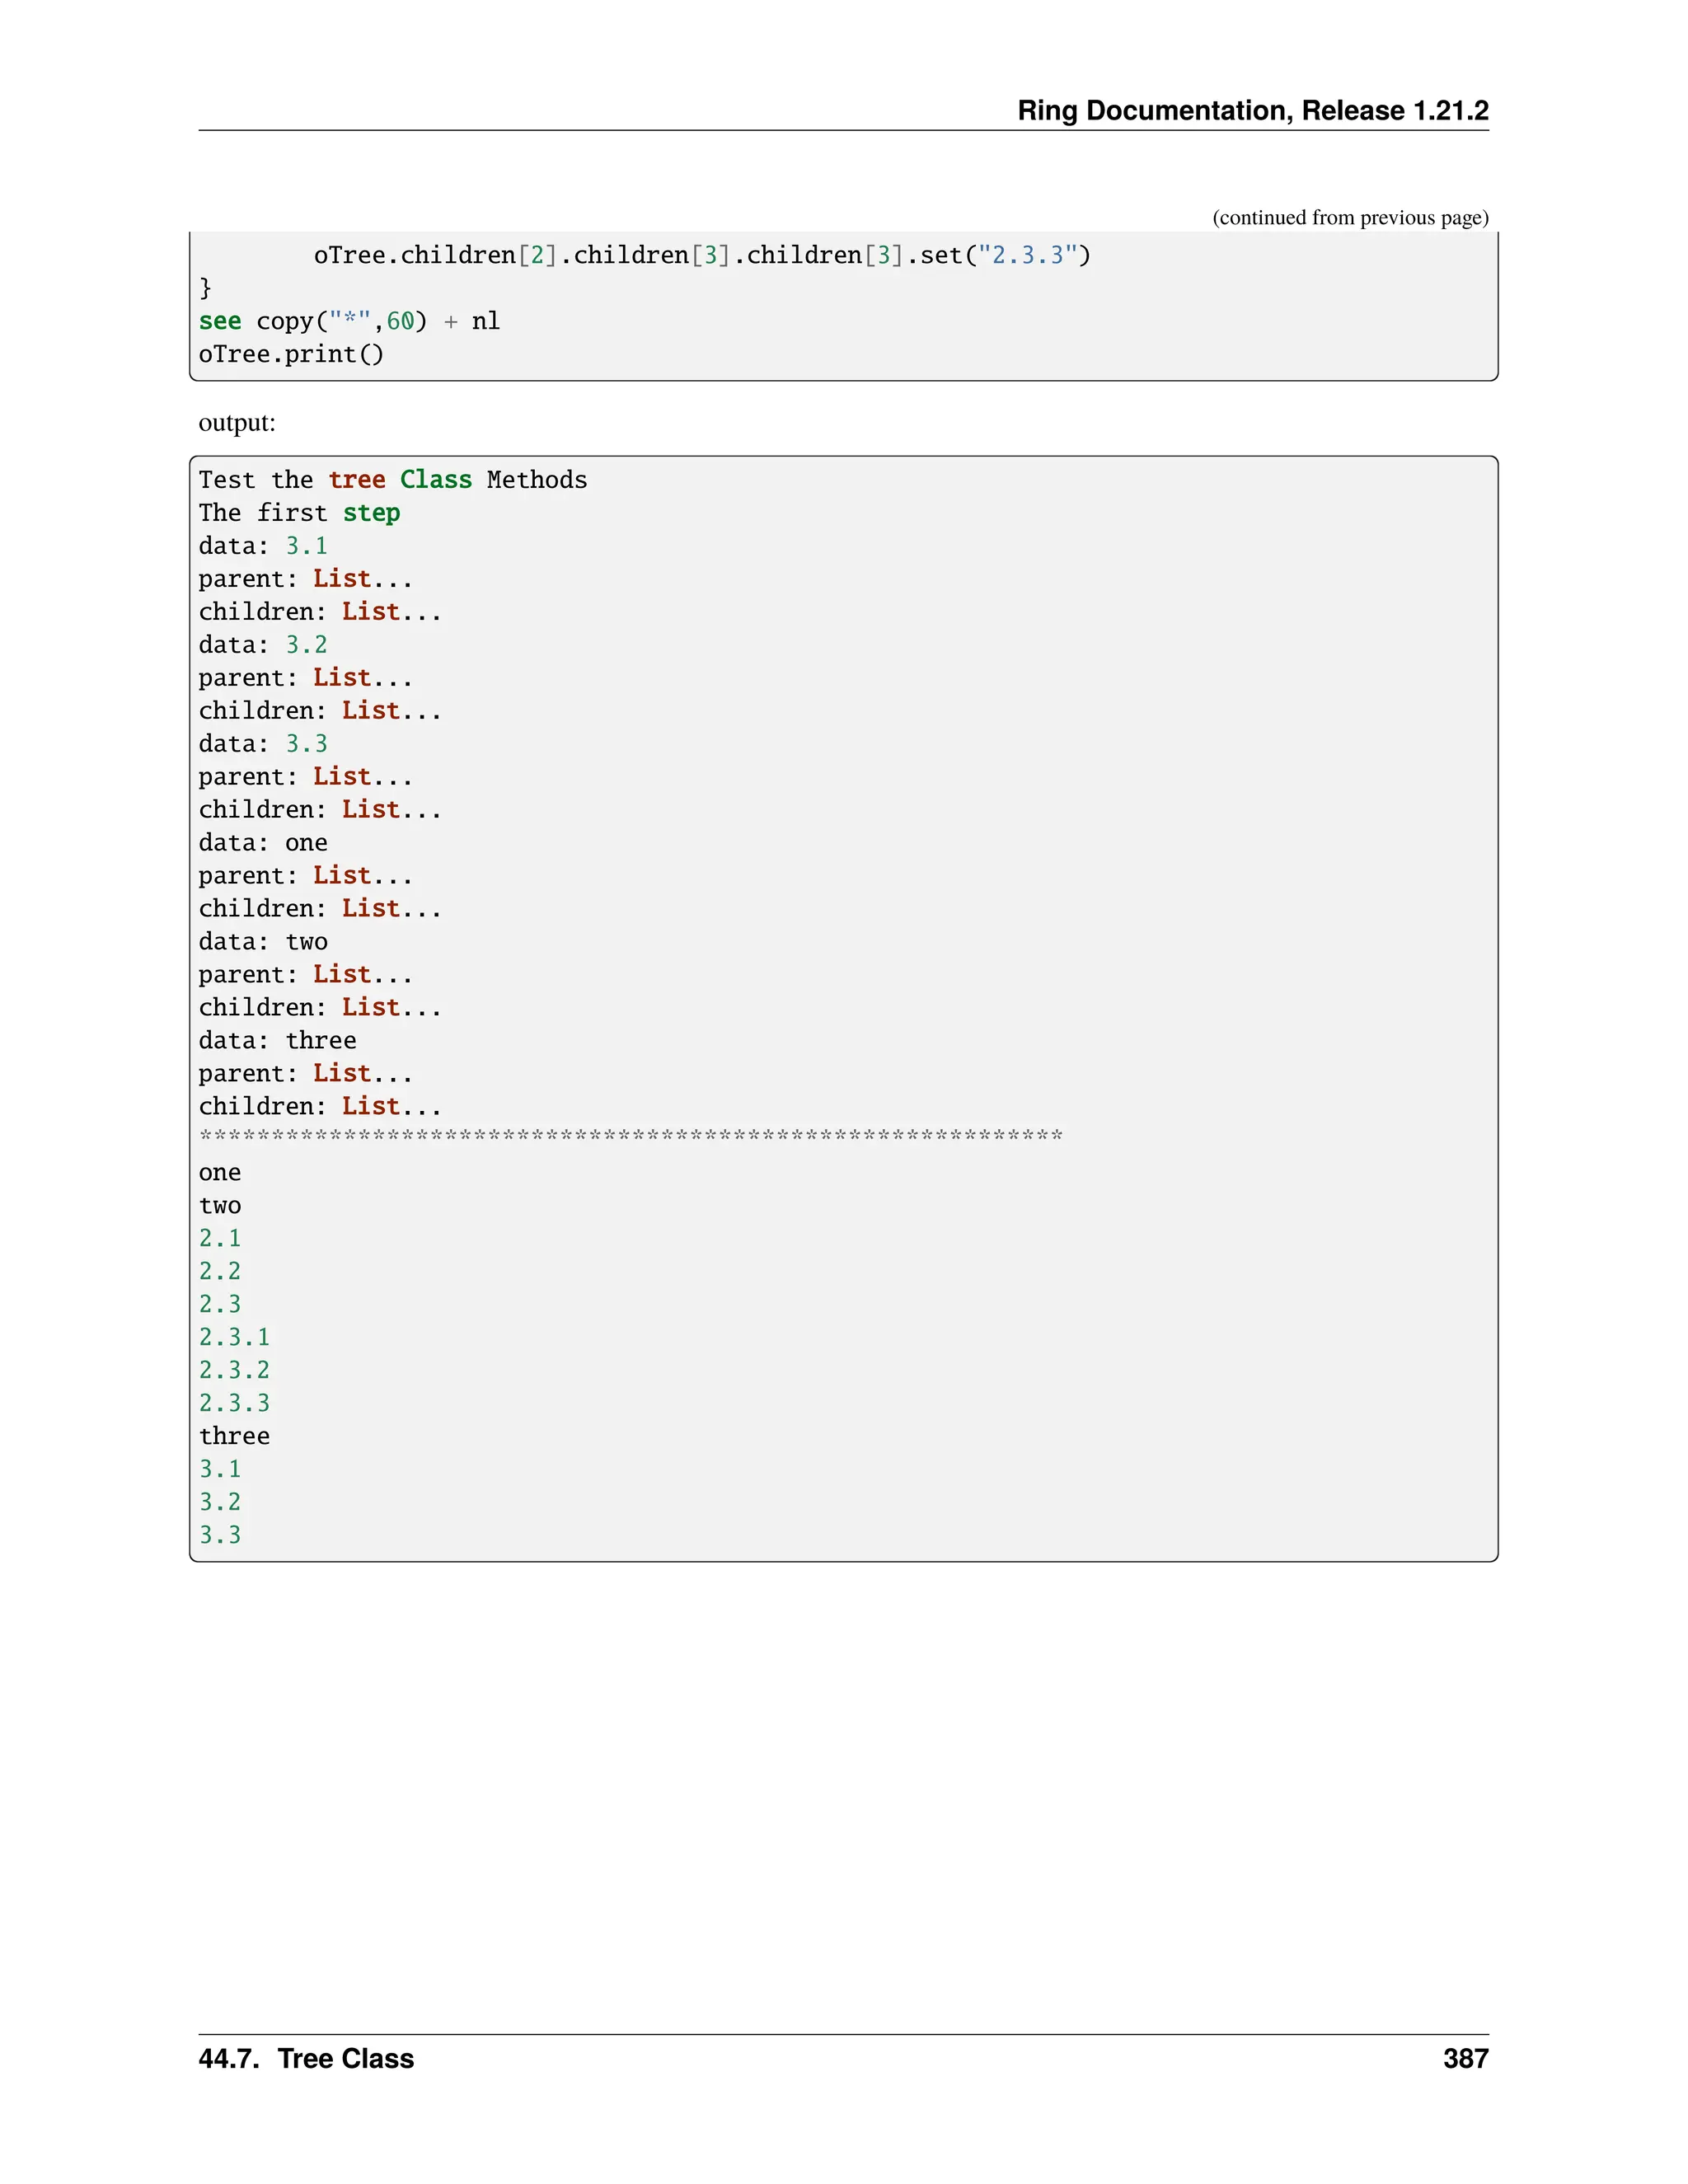Click the 'data: three' output line
The image size is (1688, 2184).
tap(277, 1041)
